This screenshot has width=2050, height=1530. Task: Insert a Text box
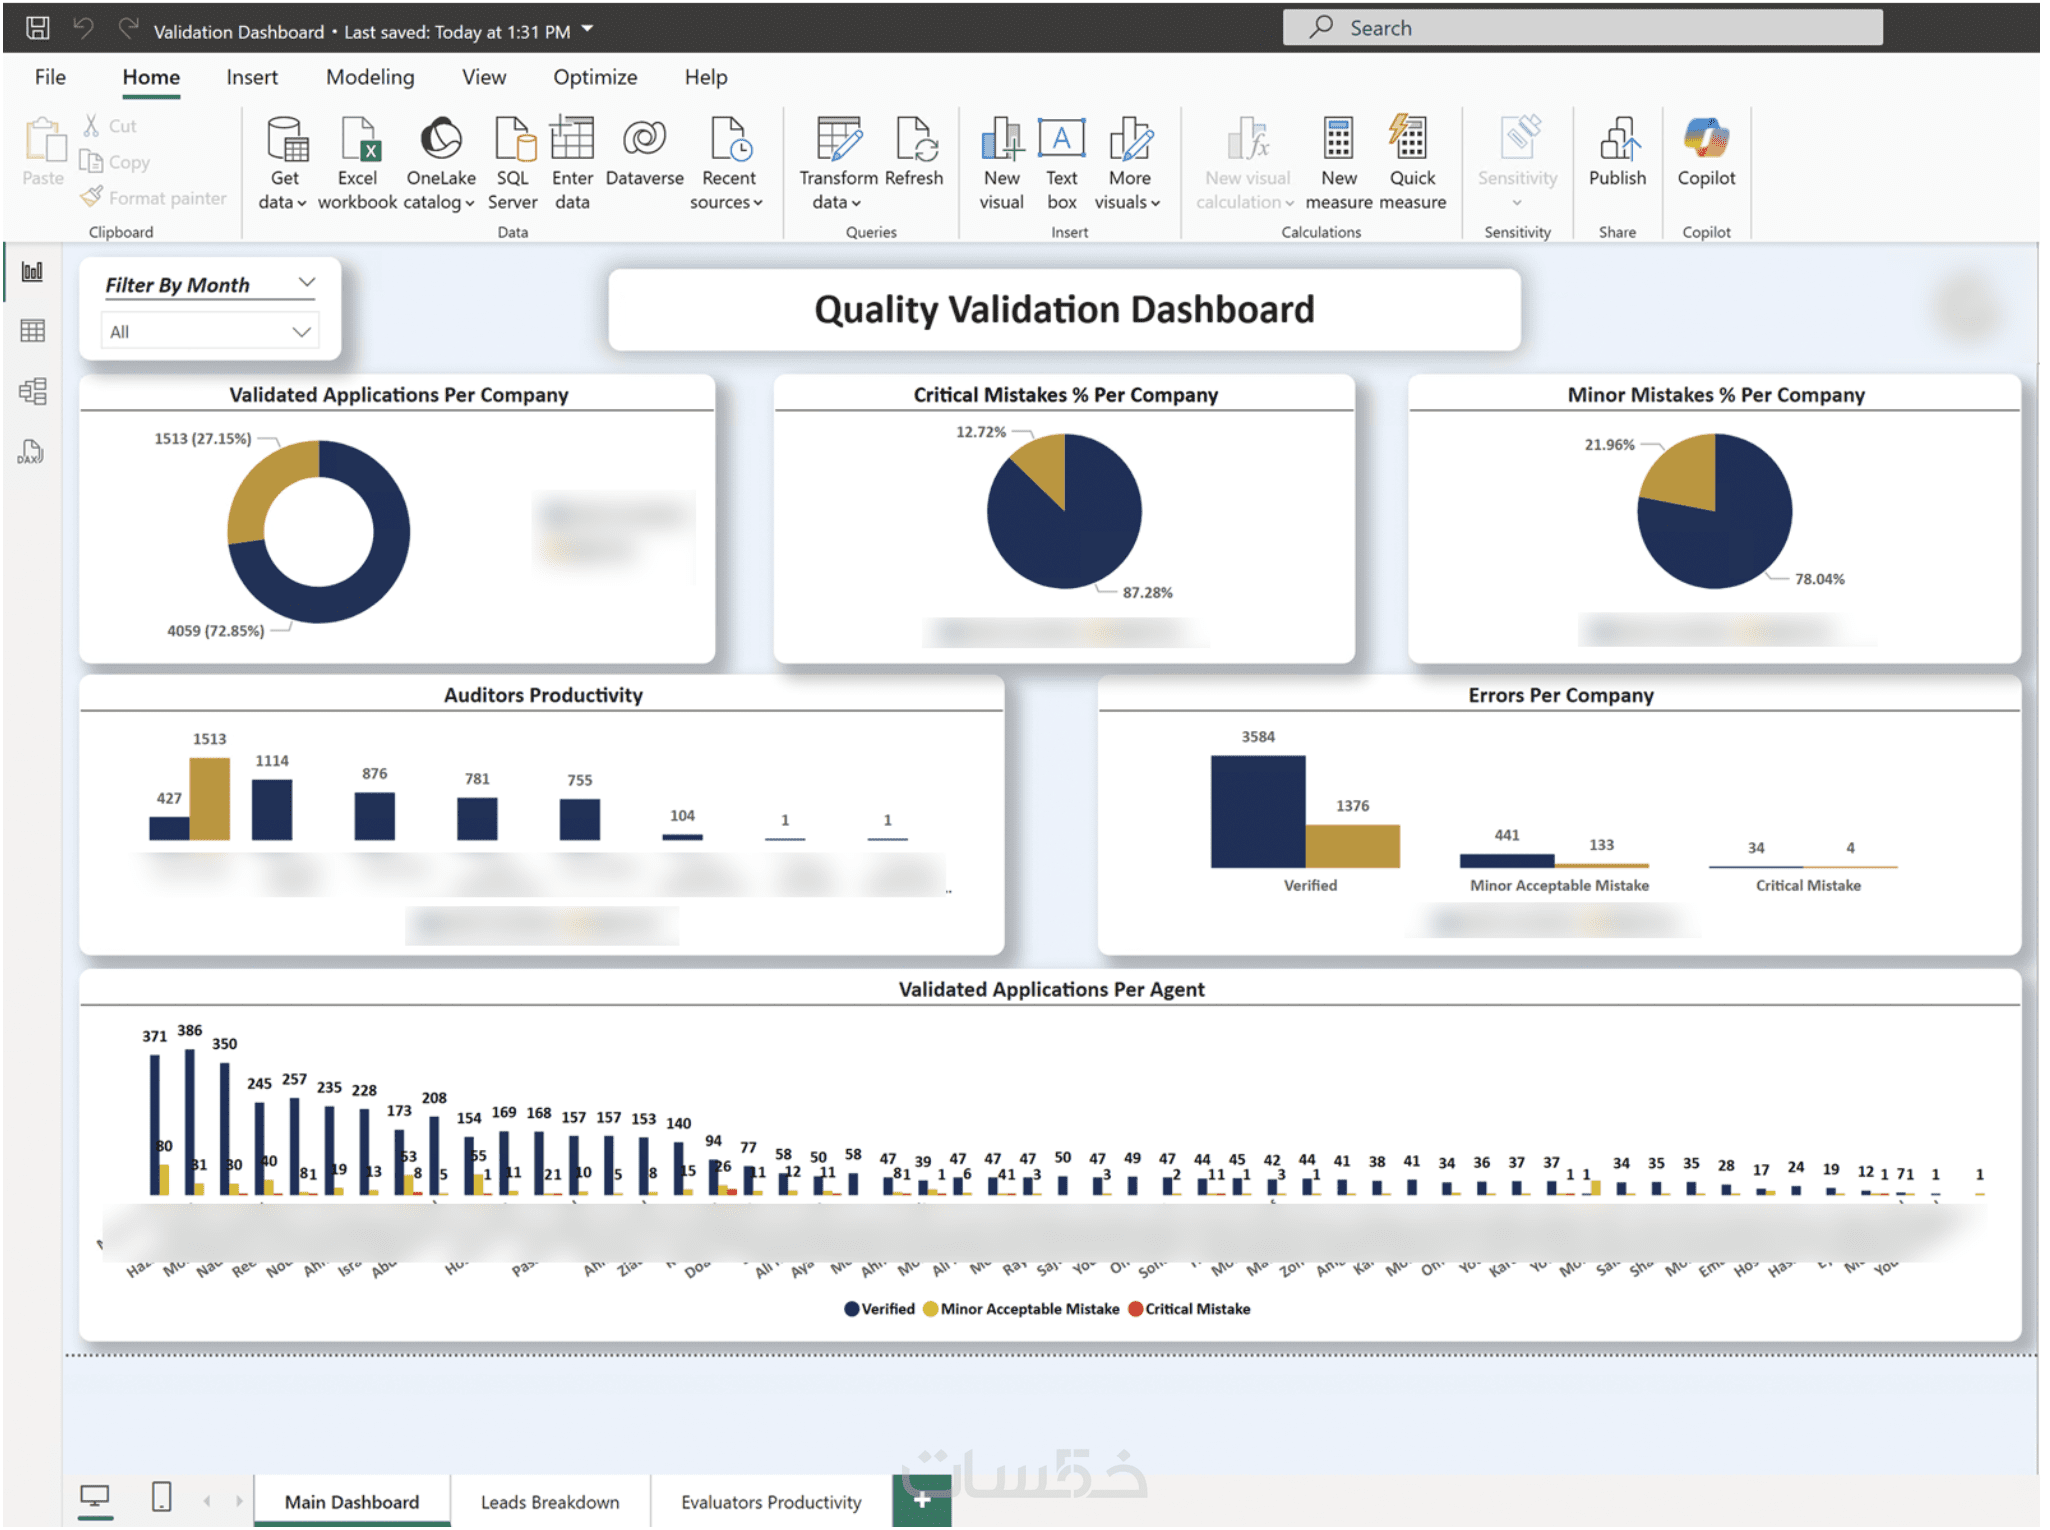(1061, 140)
